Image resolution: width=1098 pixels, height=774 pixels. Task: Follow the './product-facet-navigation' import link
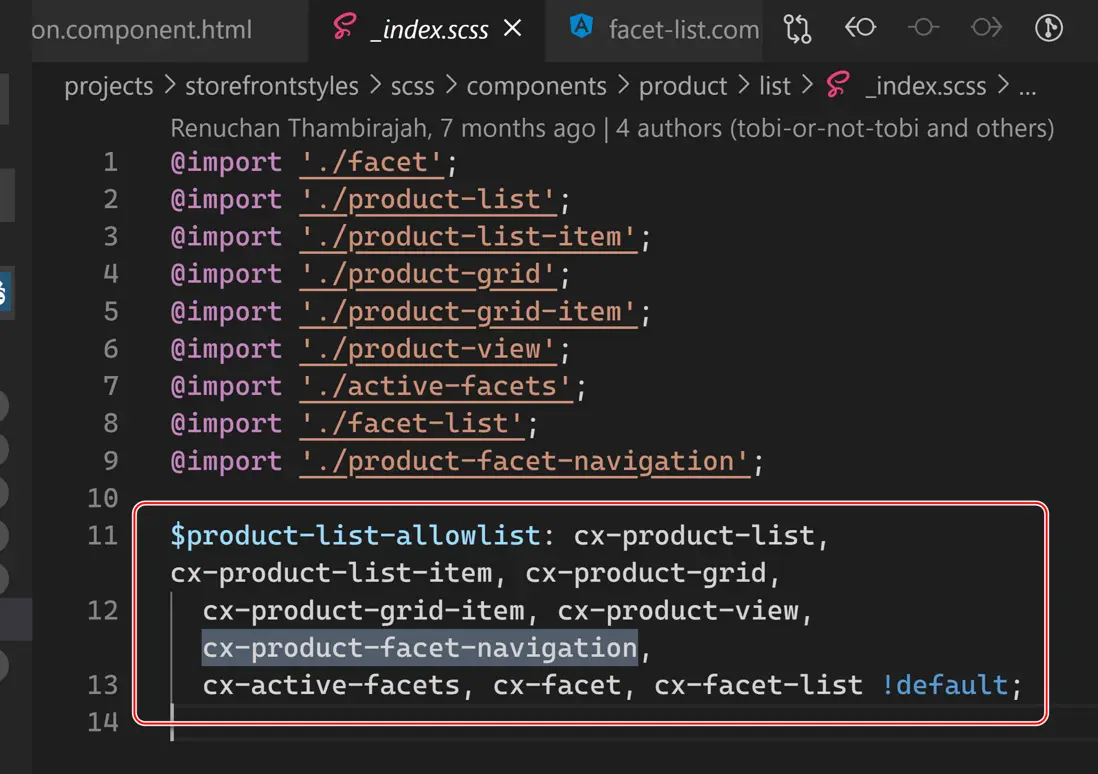524,461
